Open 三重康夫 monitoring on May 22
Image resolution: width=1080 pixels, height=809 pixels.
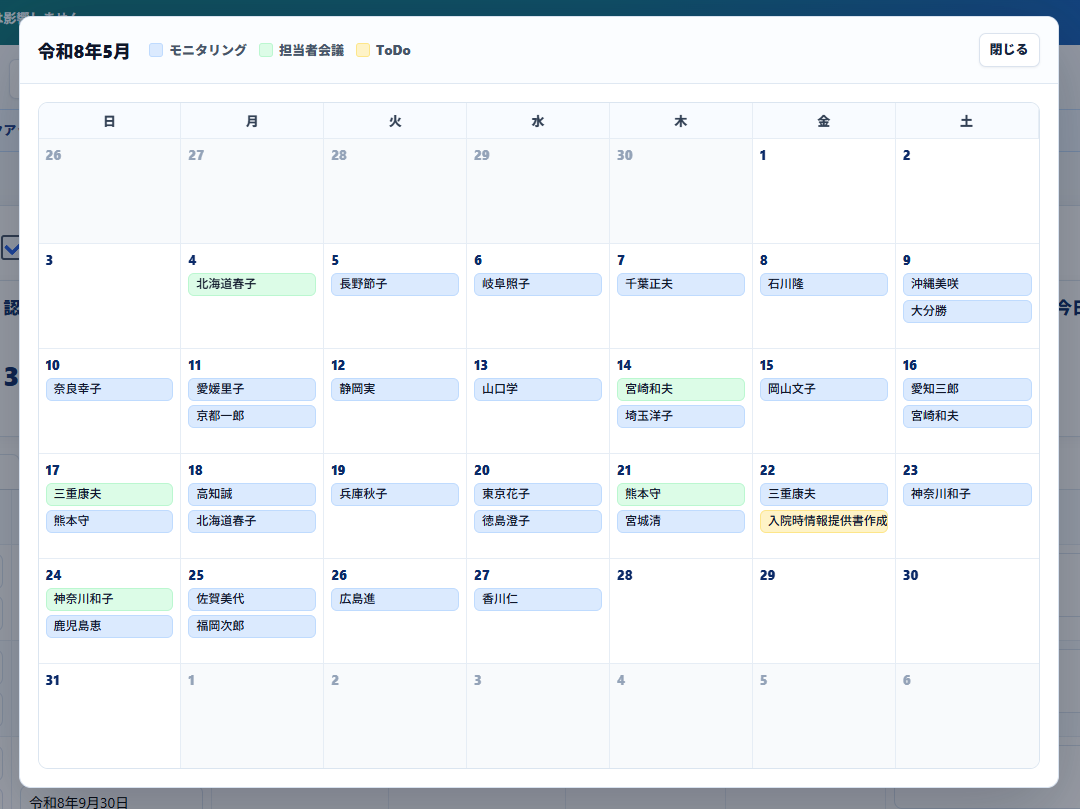[824, 494]
